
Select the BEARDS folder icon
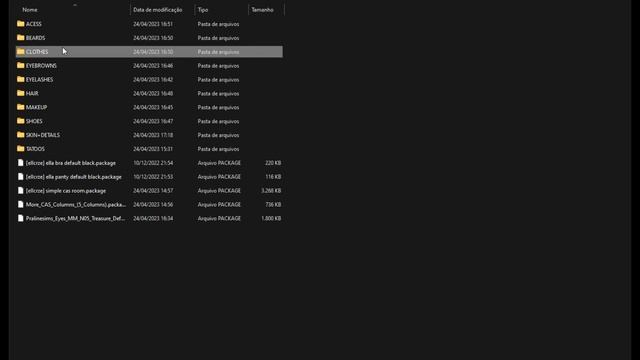(20, 38)
